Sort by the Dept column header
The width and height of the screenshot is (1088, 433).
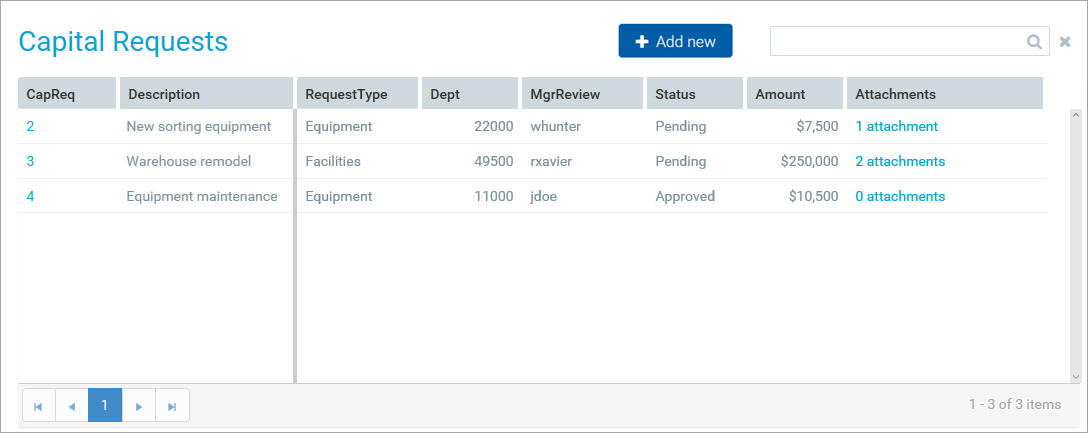445,94
